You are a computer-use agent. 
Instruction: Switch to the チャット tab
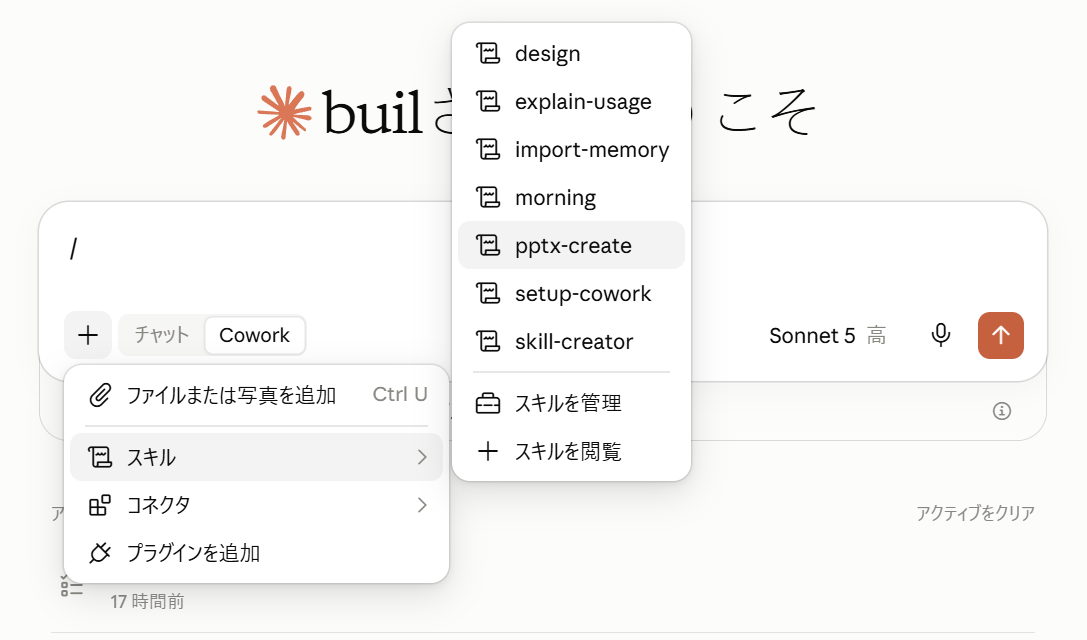point(162,335)
